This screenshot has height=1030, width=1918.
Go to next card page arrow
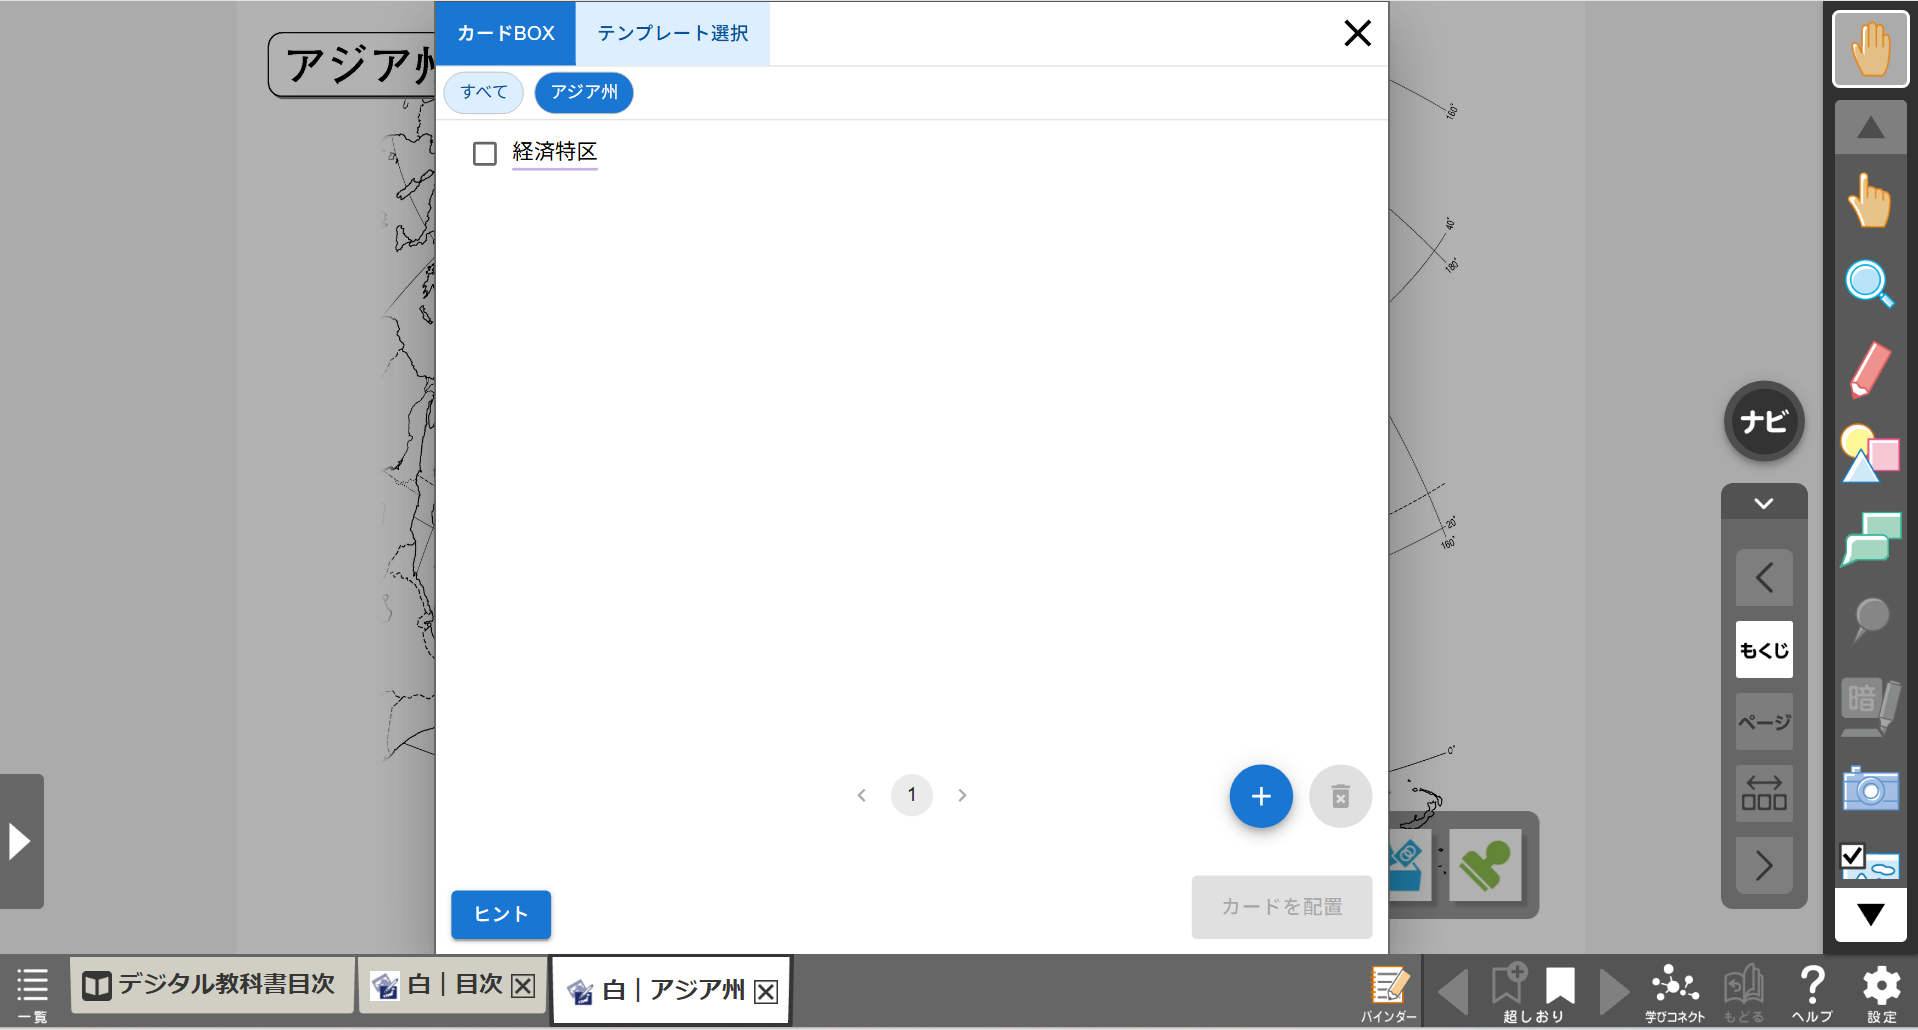pyautogui.click(x=962, y=796)
